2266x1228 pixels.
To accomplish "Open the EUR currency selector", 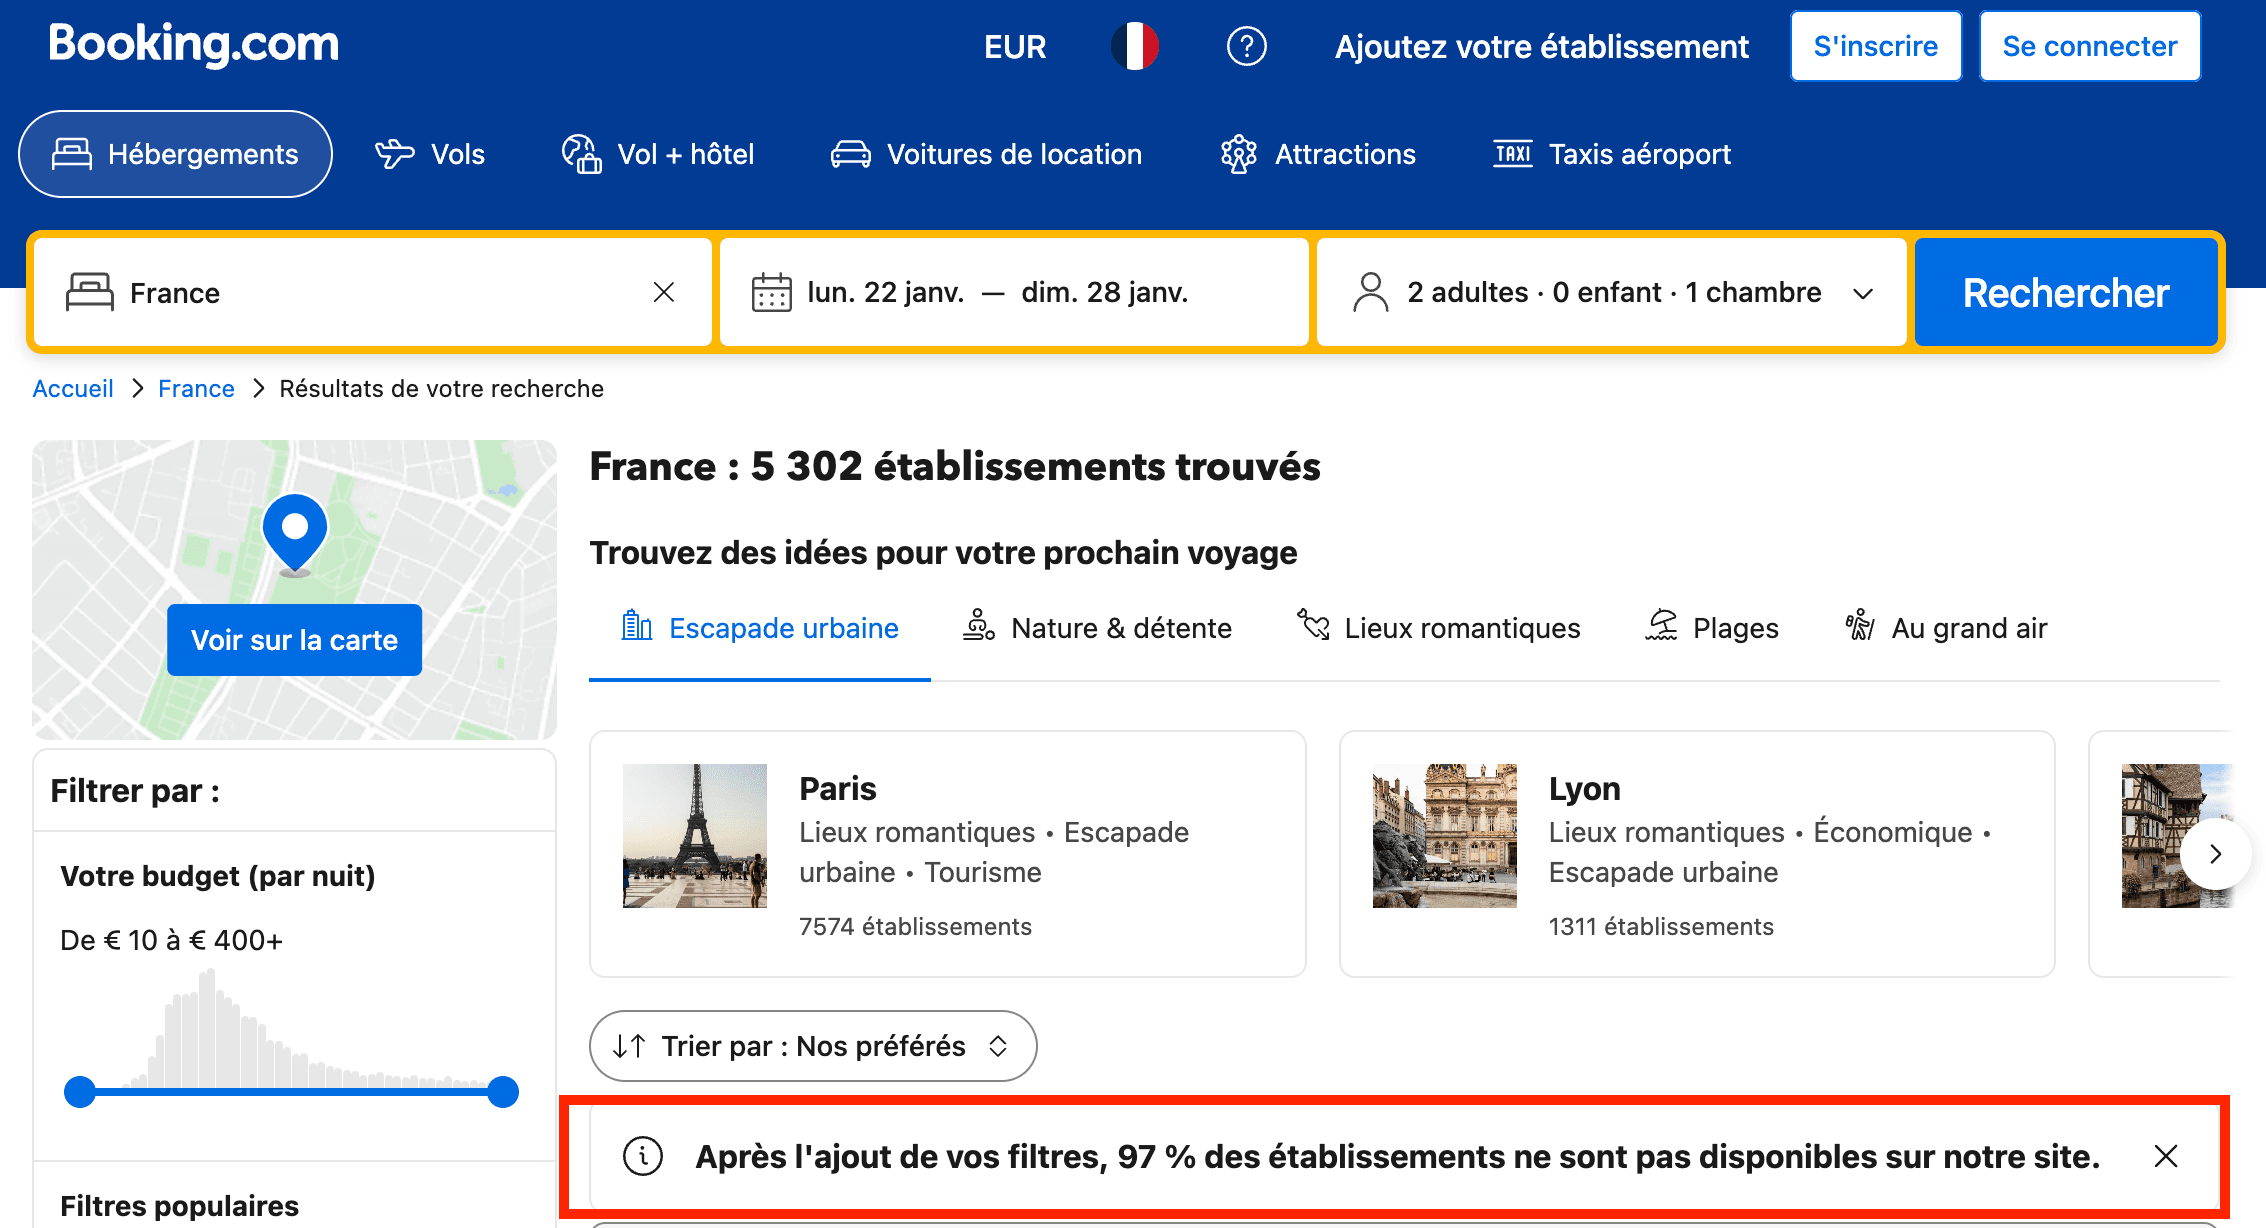I will (1014, 46).
